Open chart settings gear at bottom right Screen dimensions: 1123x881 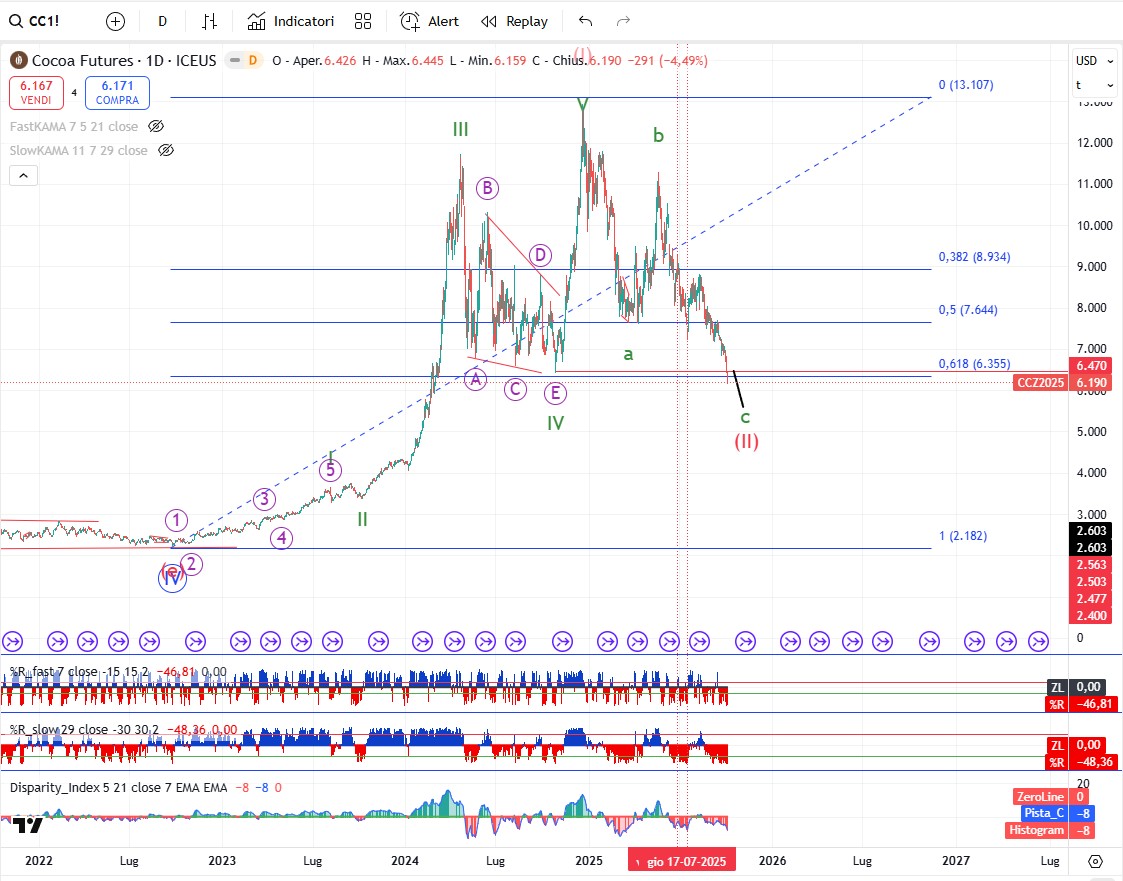[1095, 861]
